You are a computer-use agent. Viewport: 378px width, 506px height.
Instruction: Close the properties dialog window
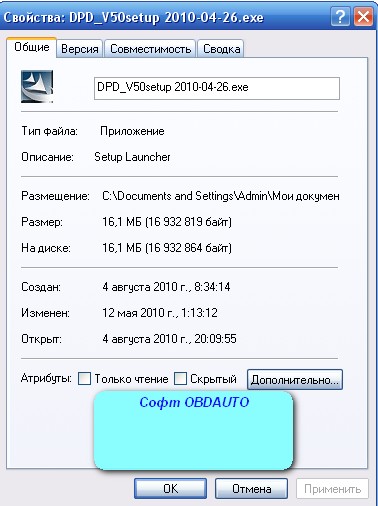click(x=363, y=16)
